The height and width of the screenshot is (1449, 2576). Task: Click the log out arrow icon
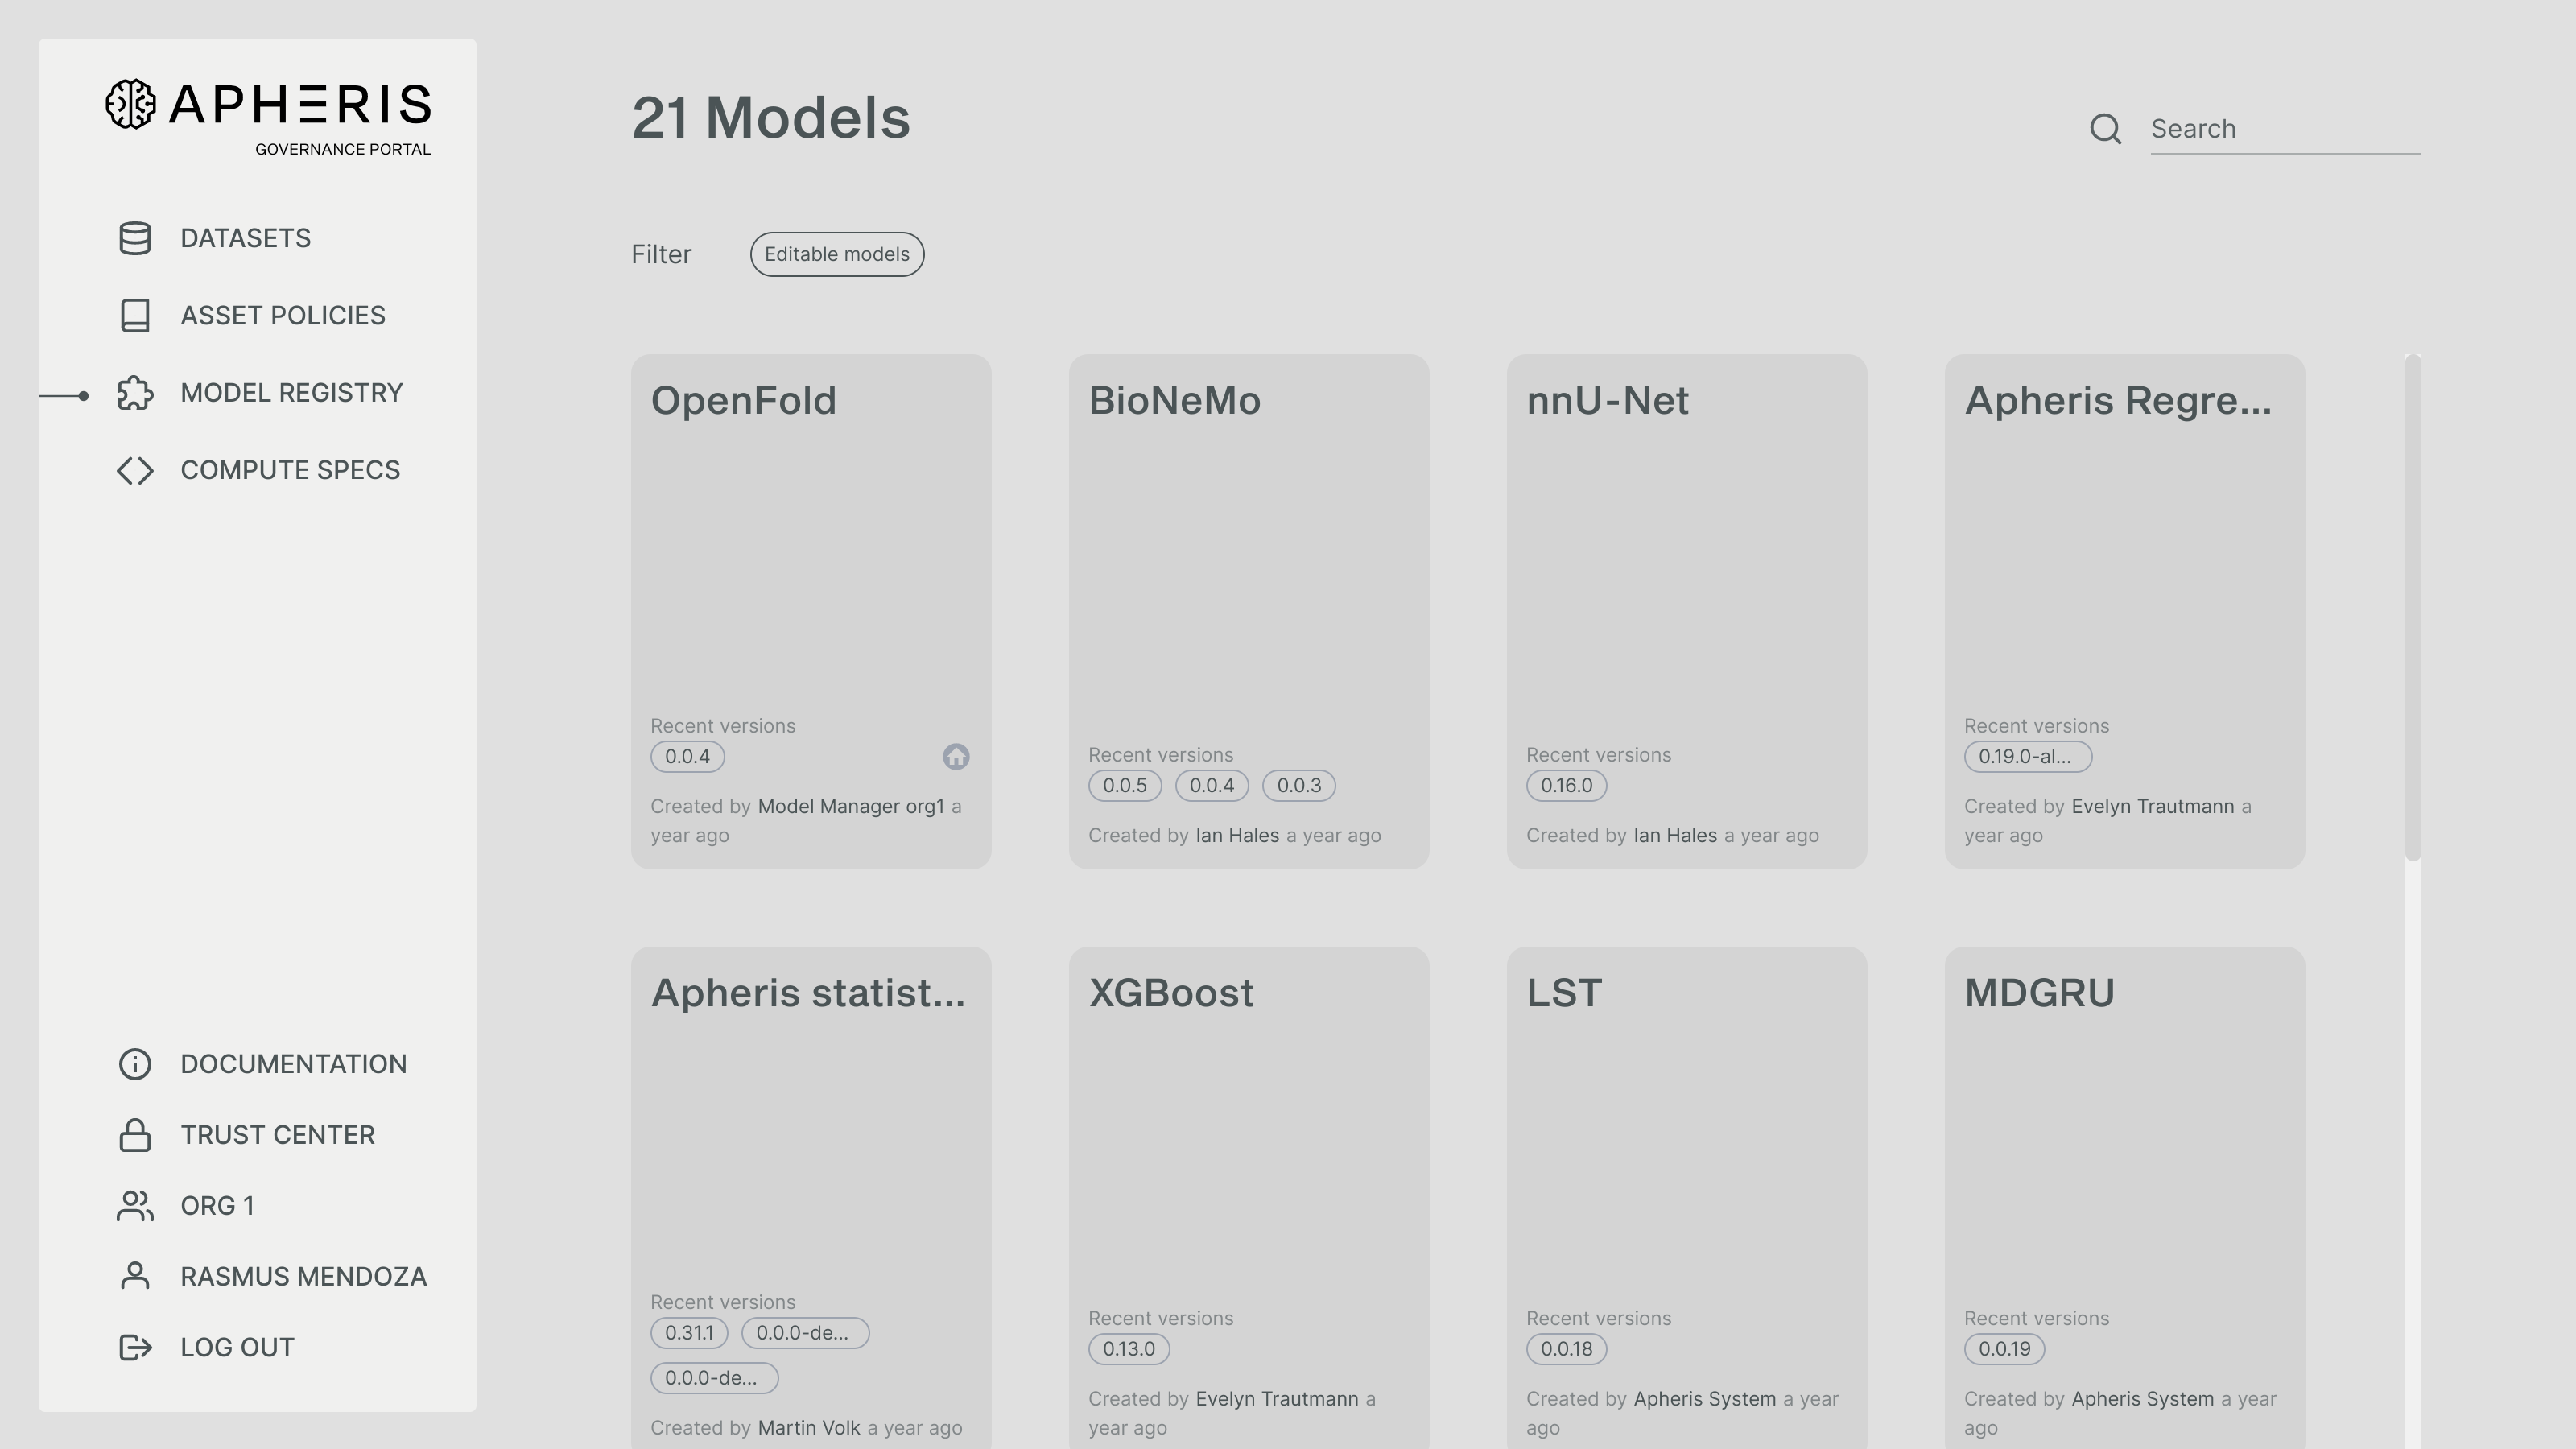(135, 1347)
